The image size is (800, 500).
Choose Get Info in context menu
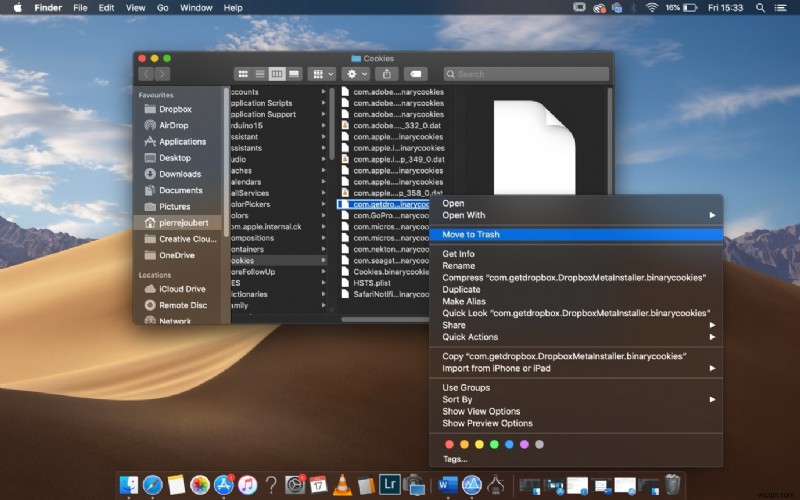coord(576,254)
